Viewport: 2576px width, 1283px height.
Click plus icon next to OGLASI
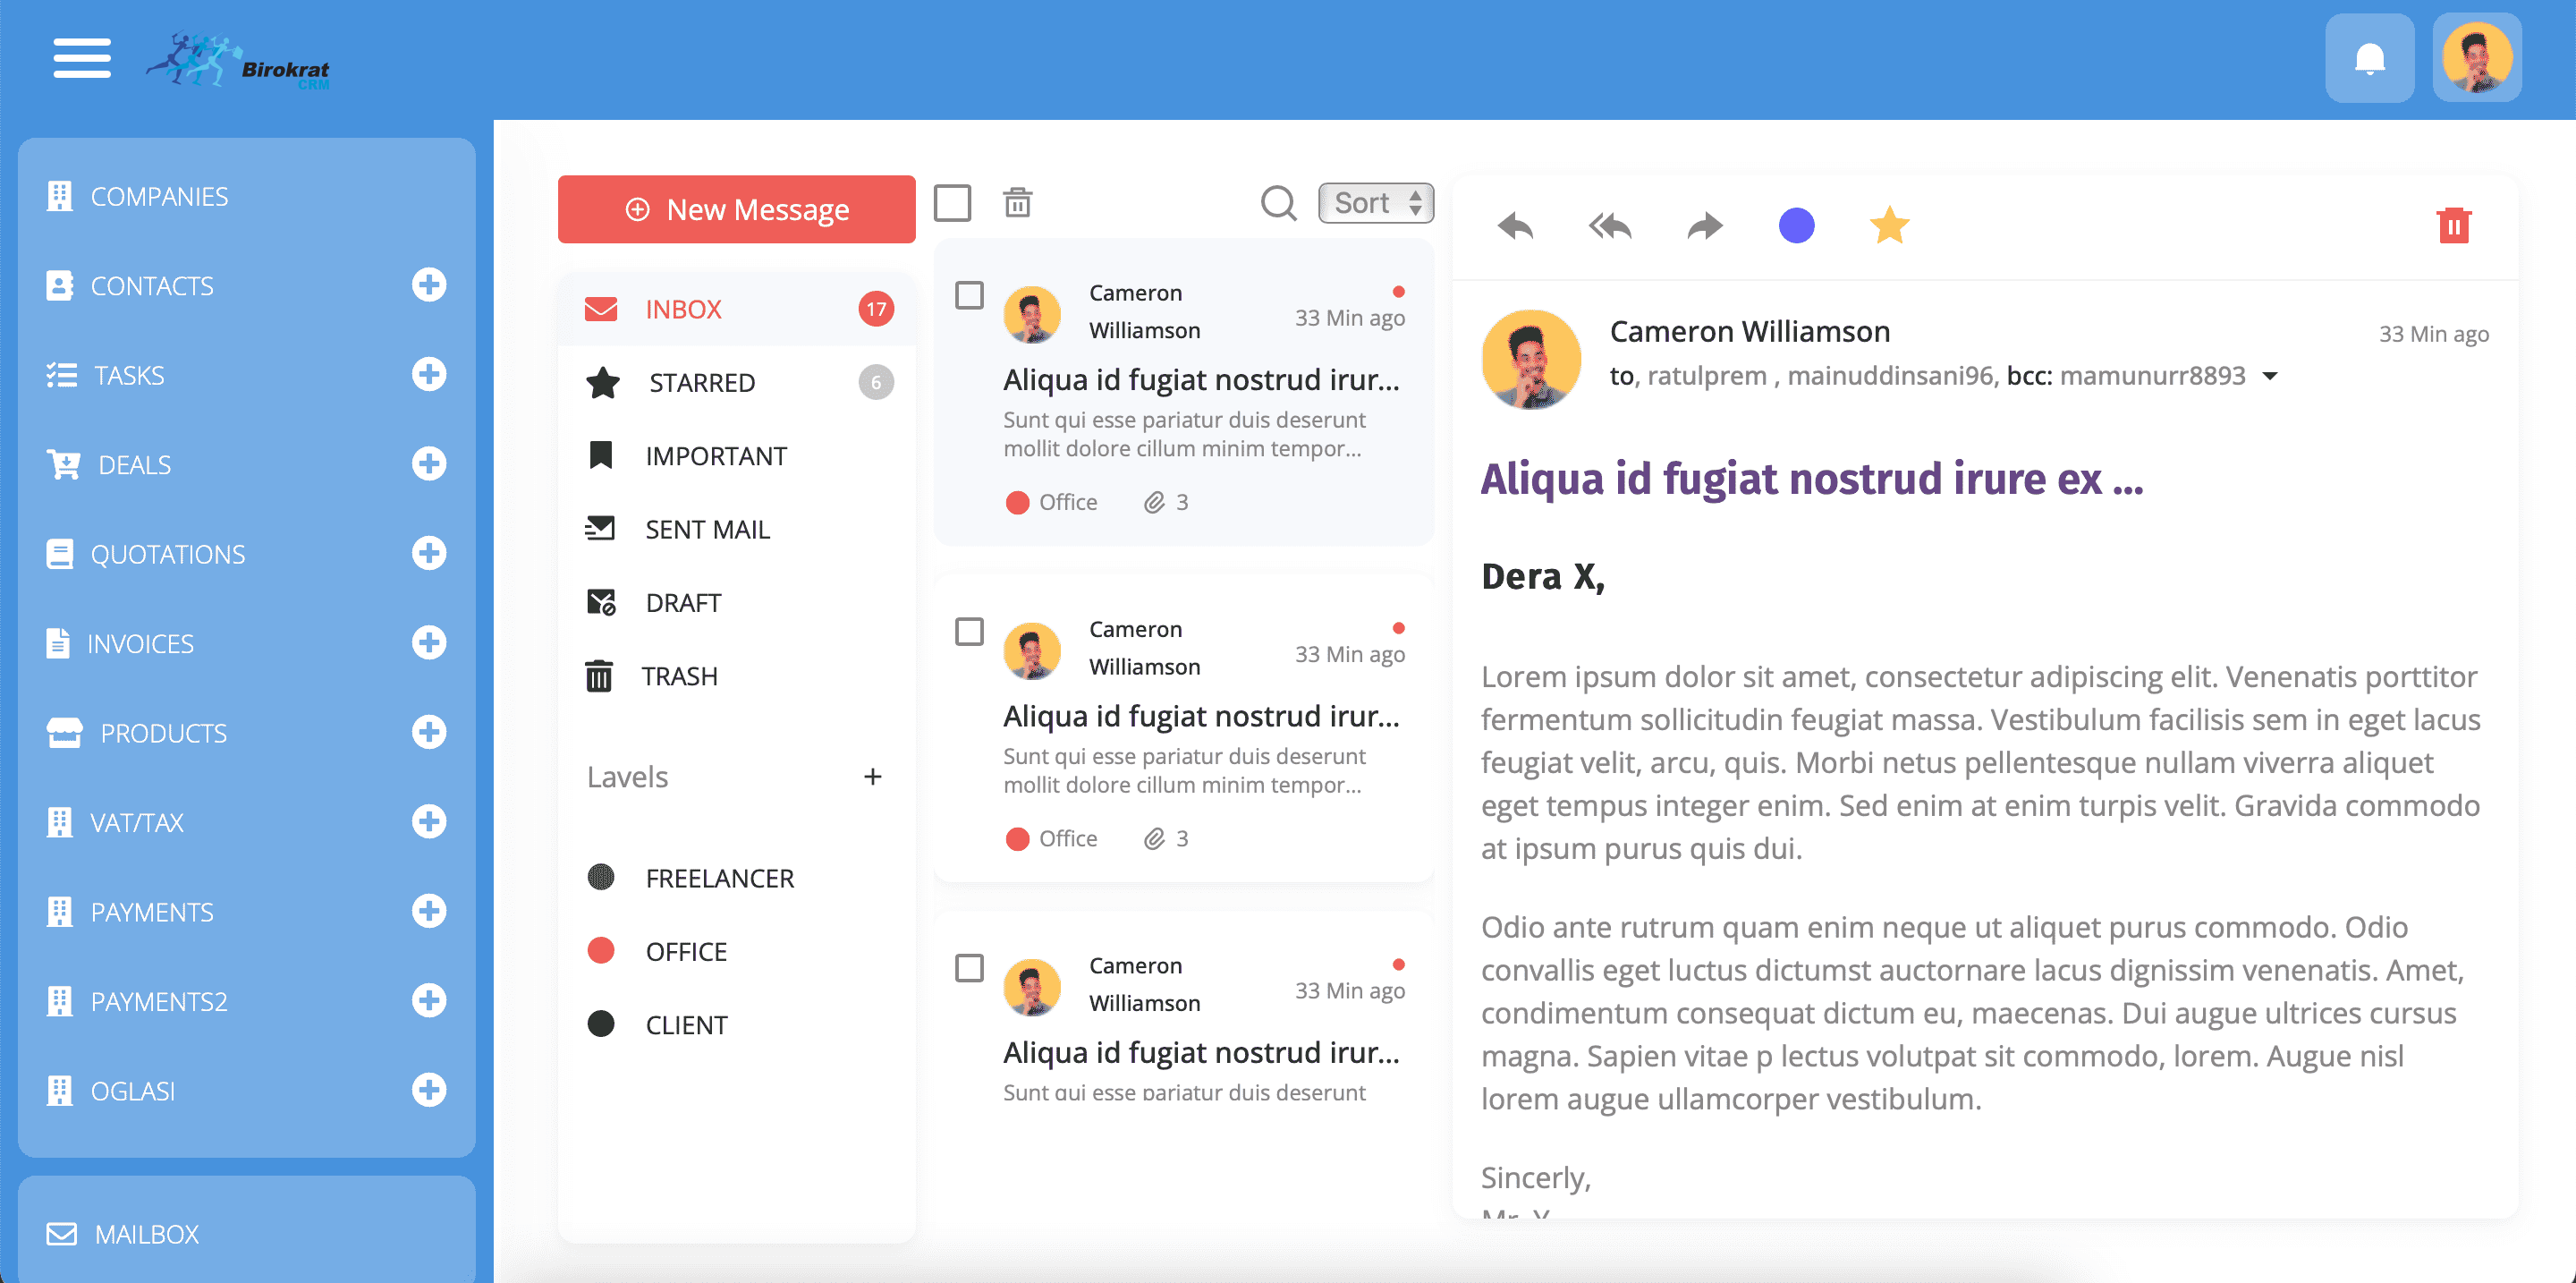pos(429,1090)
